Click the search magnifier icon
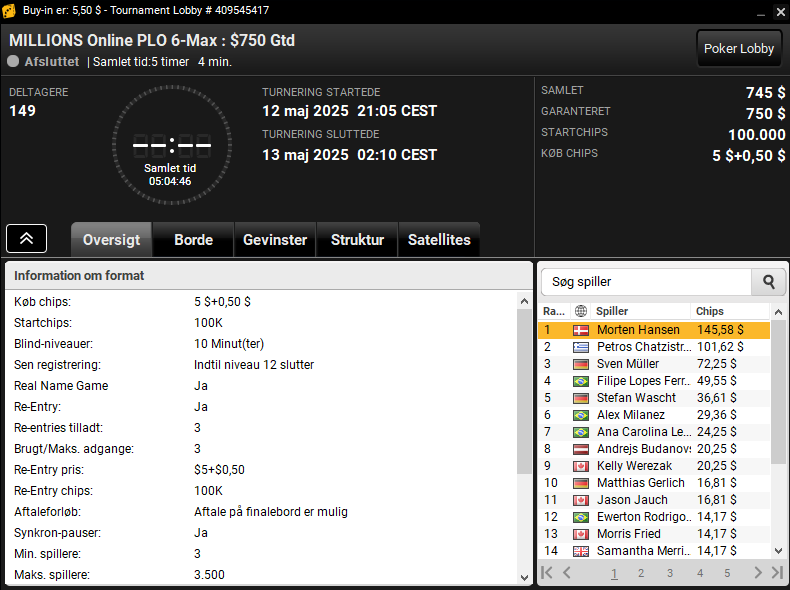790x590 pixels. (x=768, y=282)
